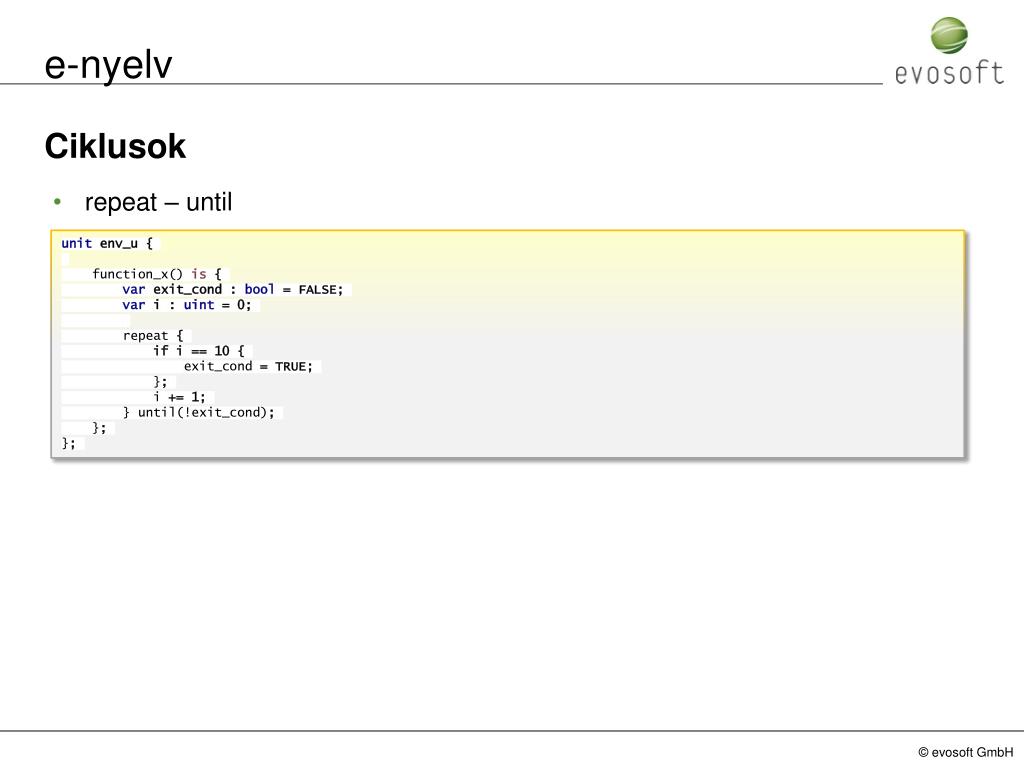Click the final closing brace line
1024x768 pixels.
69,443
